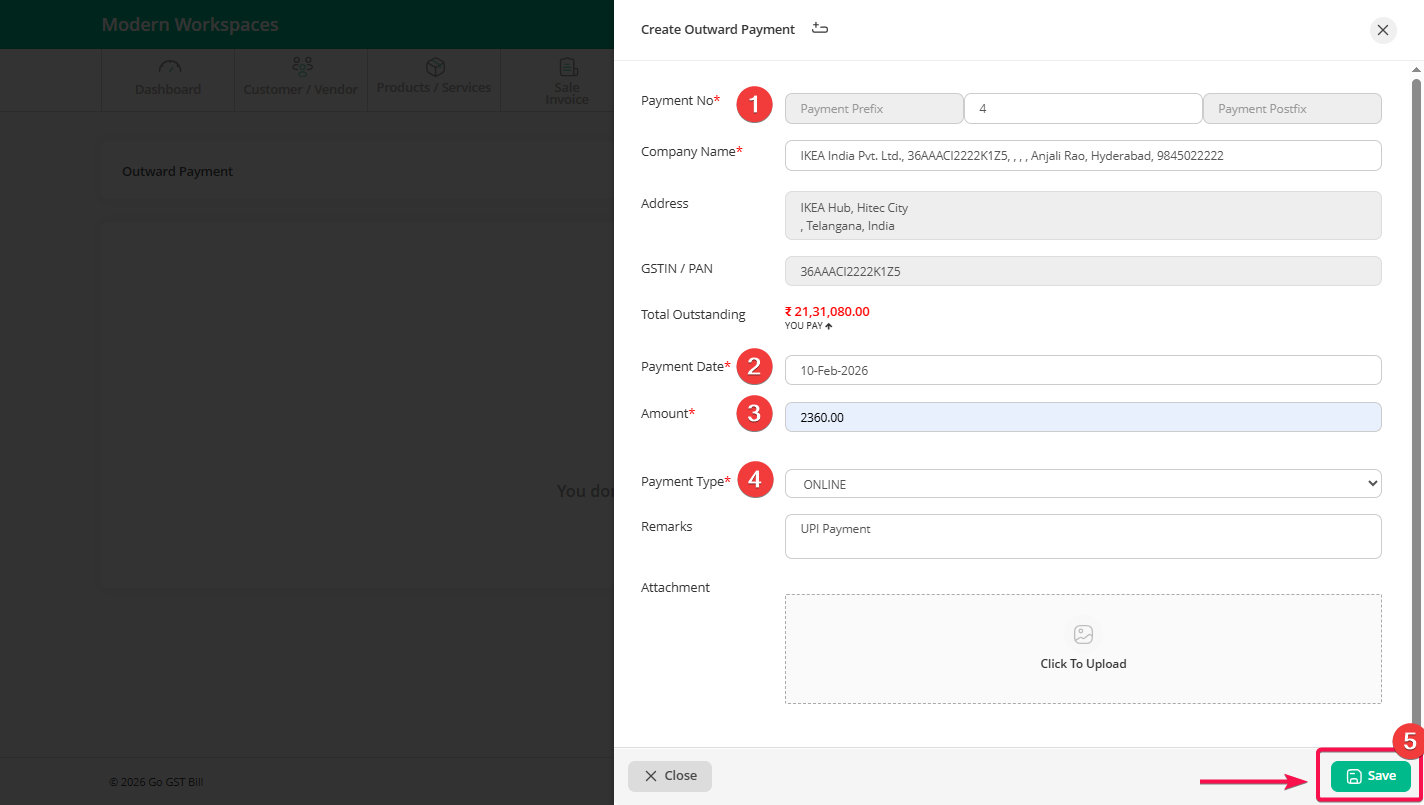Edit the Remarks text area
The image size is (1424, 805).
coord(1083,536)
